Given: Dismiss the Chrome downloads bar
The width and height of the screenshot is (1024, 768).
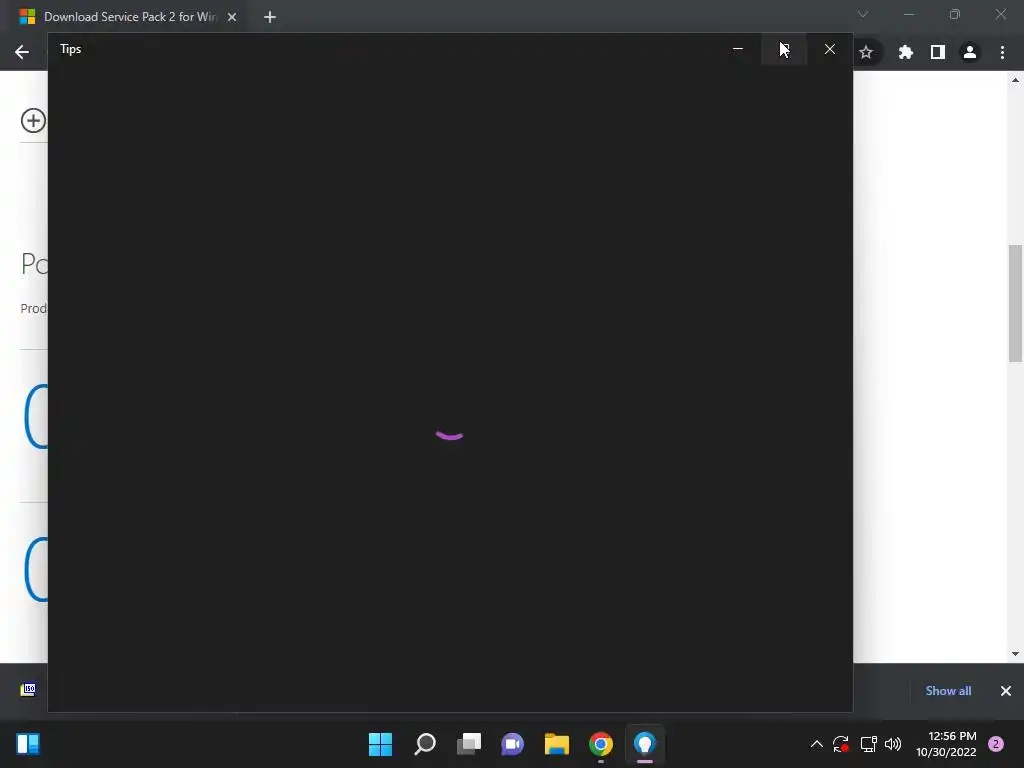Looking at the screenshot, I should pos(1006,691).
